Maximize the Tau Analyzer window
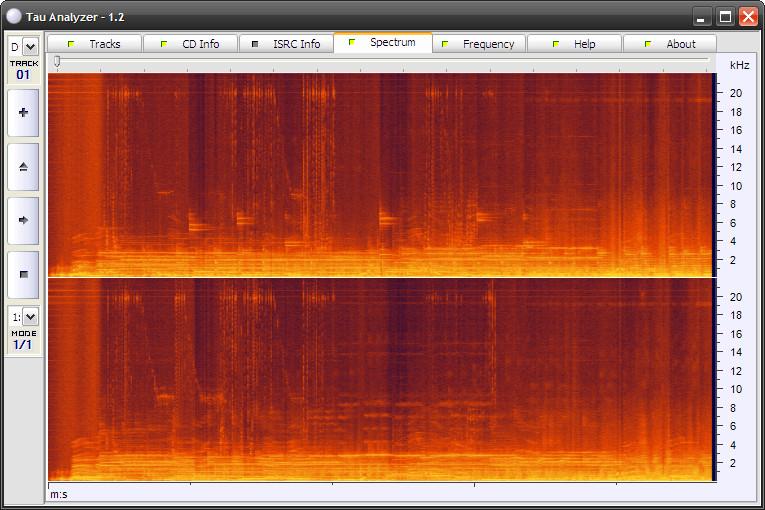Screen dimensions: 765x510 point(725,16)
